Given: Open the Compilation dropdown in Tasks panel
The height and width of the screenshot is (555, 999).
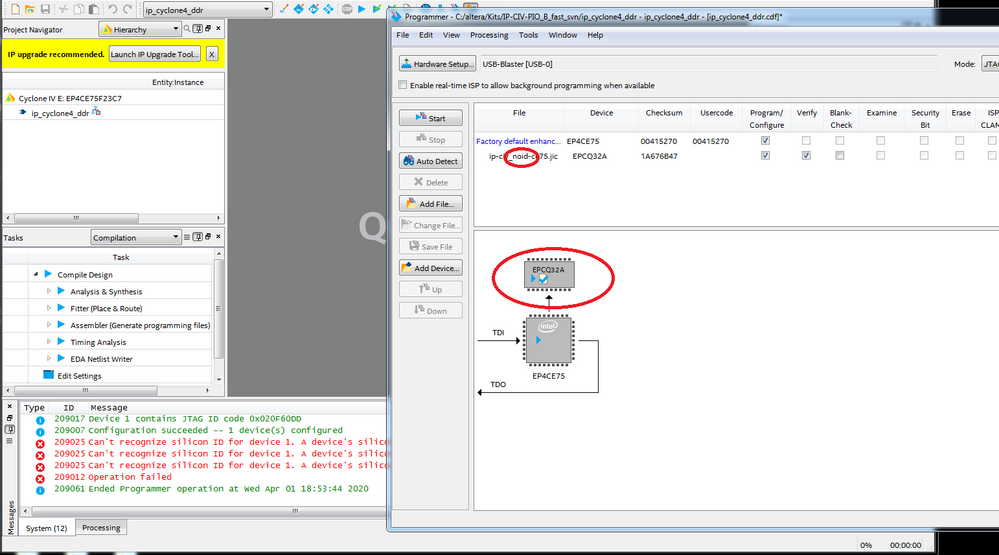Looking at the screenshot, I should [135, 238].
